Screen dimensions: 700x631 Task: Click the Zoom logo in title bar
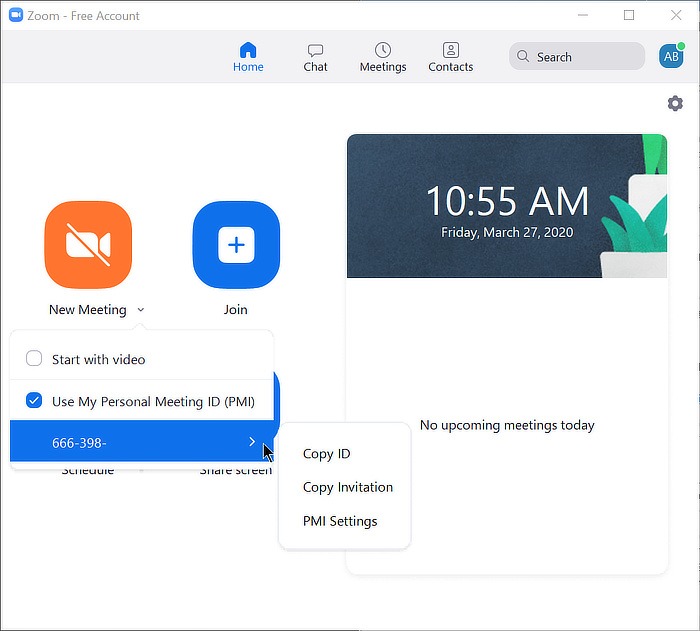pos(16,15)
